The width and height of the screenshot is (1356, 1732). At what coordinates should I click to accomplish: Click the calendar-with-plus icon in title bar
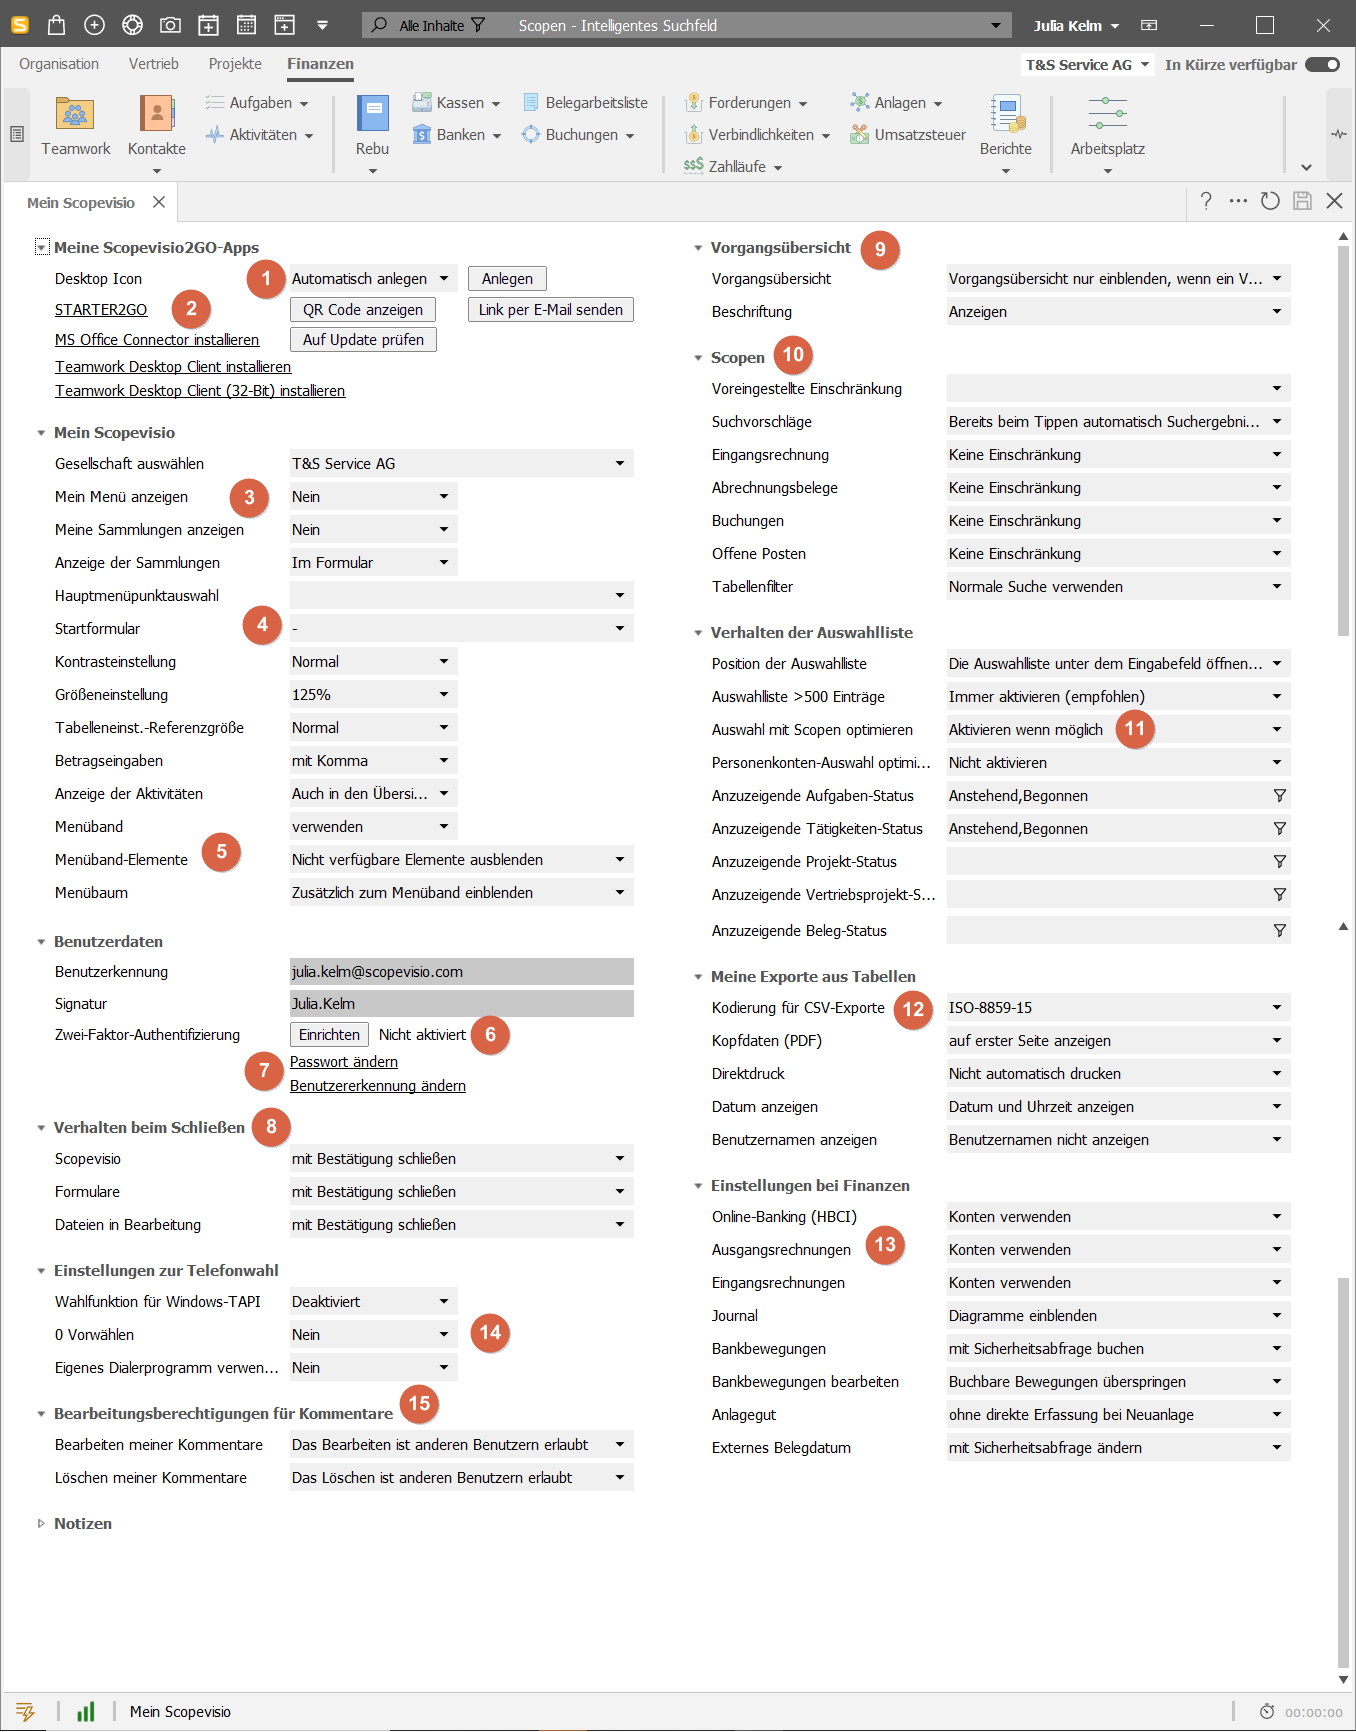point(208,25)
